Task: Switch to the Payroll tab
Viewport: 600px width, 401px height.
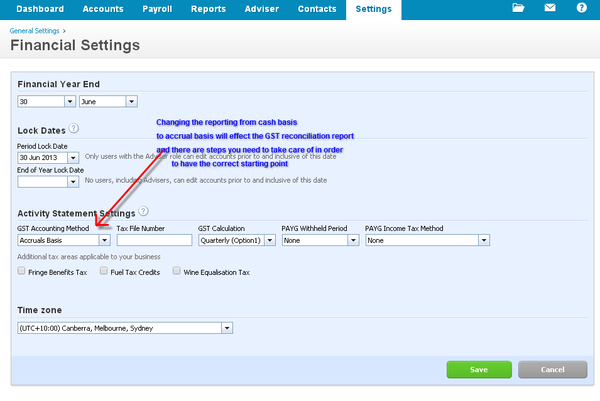Action: point(155,9)
